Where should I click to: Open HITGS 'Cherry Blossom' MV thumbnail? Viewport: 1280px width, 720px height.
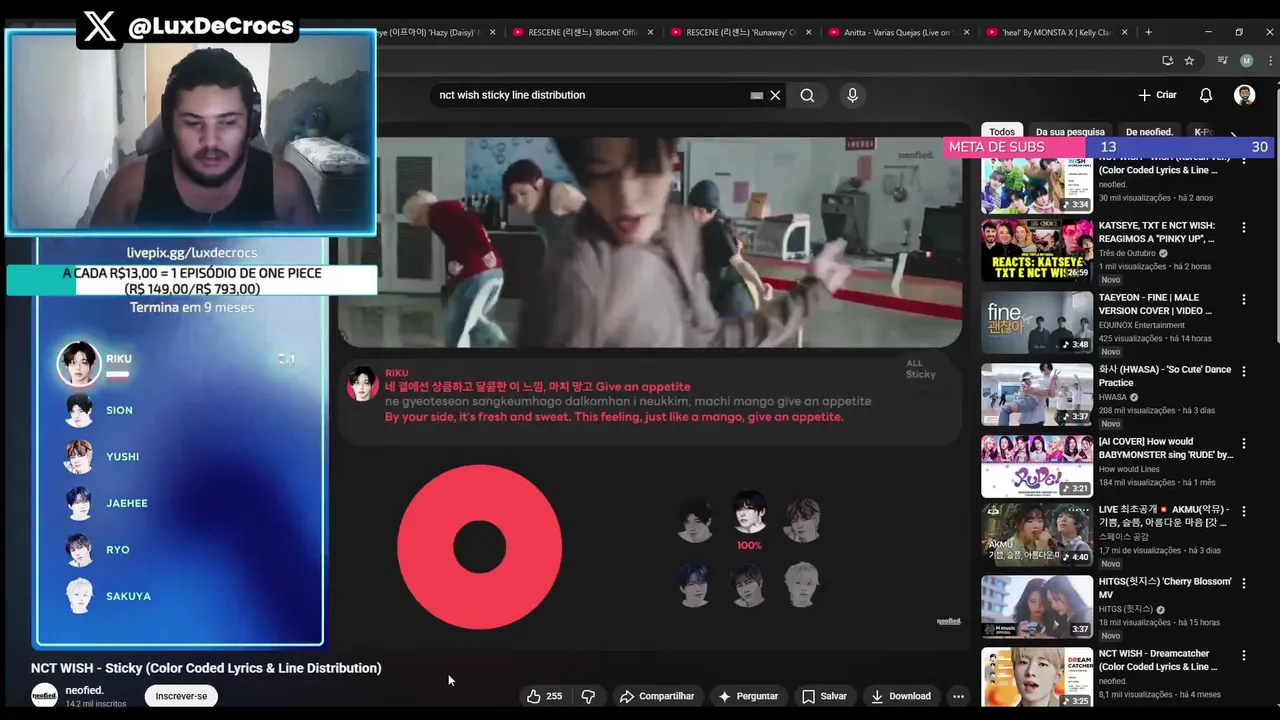click(x=1037, y=607)
